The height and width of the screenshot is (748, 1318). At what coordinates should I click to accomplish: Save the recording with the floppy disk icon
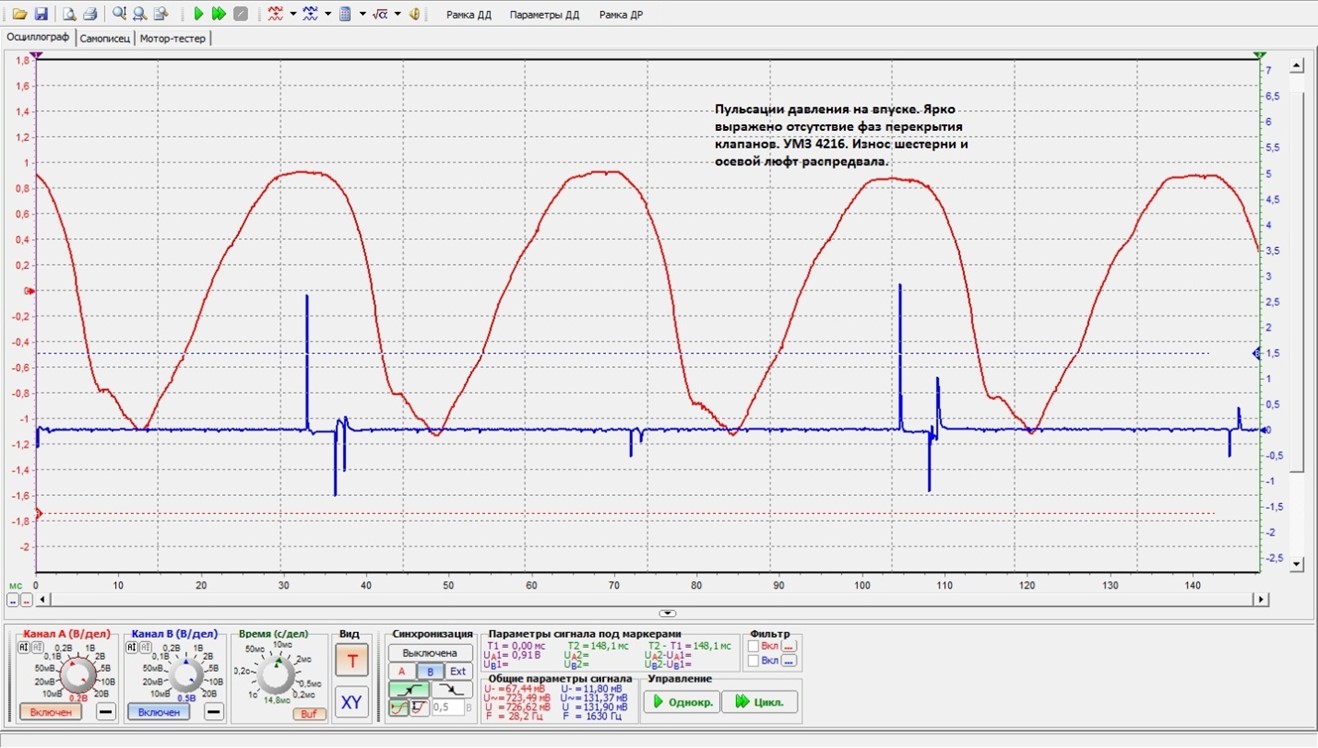(41, 14)
